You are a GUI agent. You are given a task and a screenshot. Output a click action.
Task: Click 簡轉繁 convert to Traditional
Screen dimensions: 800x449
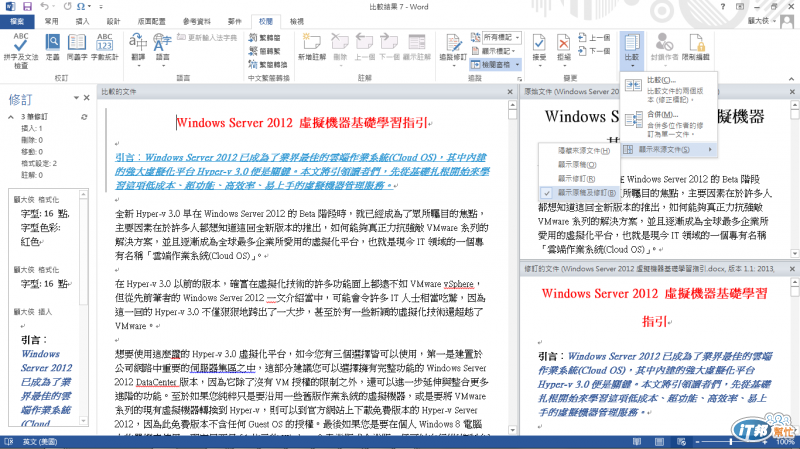pos(264,51)
